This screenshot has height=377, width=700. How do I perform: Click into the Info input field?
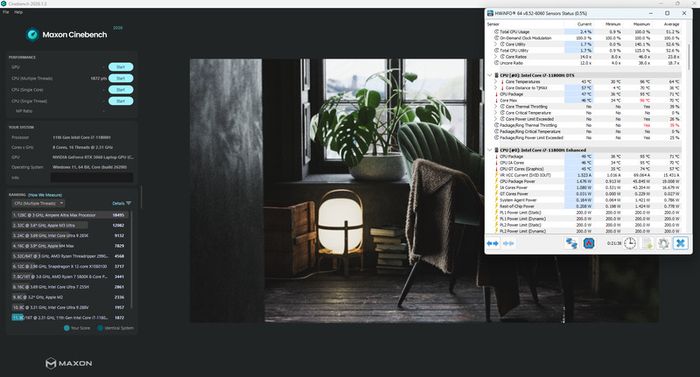pyautogui.click(x=92, y=177)
